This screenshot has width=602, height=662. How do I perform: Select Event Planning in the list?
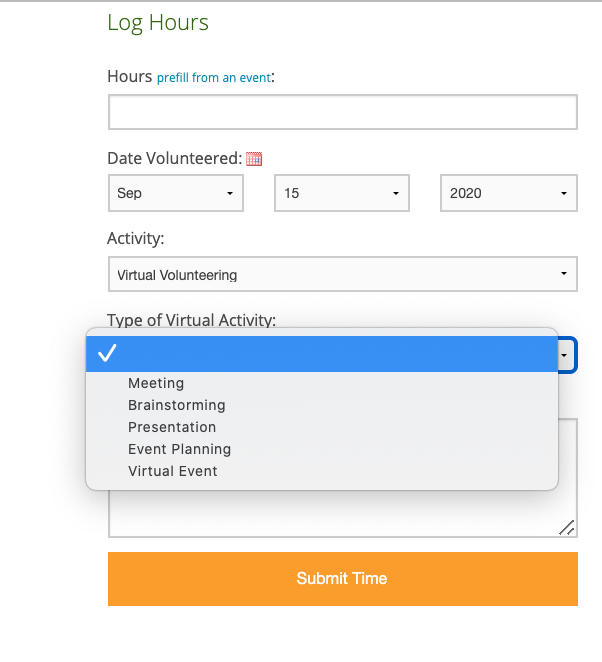click(x=179, y=449)
